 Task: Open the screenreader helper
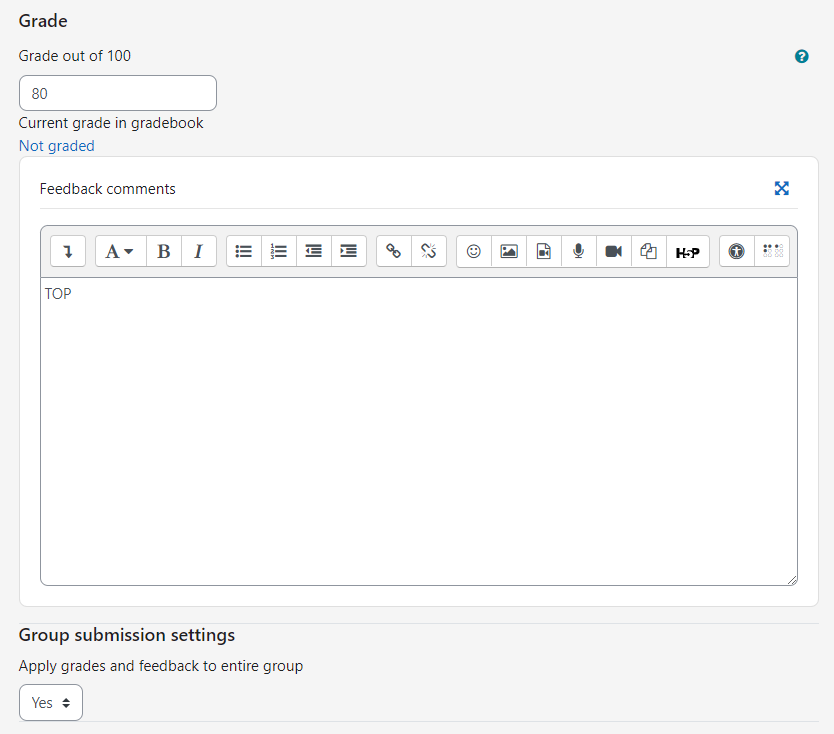772,251
